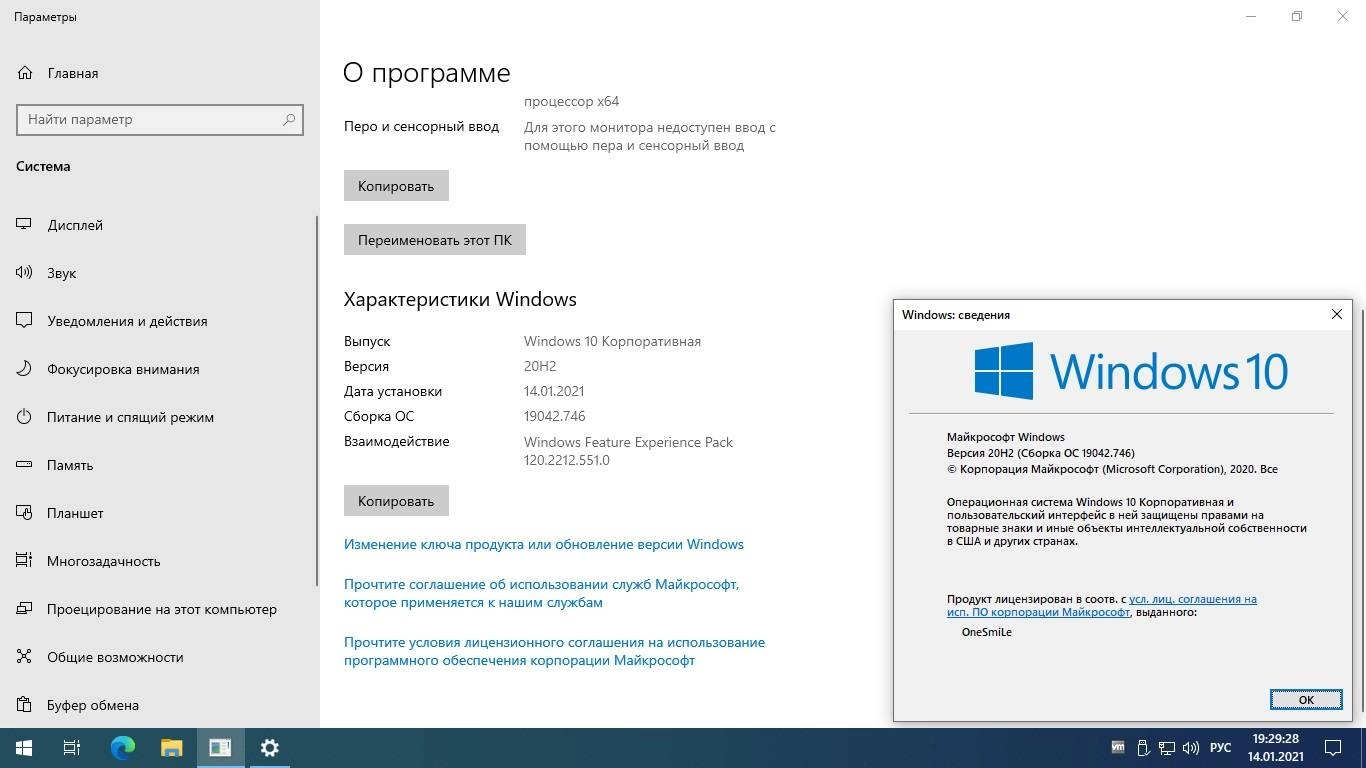1366x768 pixels.
Task: Open Проецирование на этот компьютер
Action: coord(161,609)
